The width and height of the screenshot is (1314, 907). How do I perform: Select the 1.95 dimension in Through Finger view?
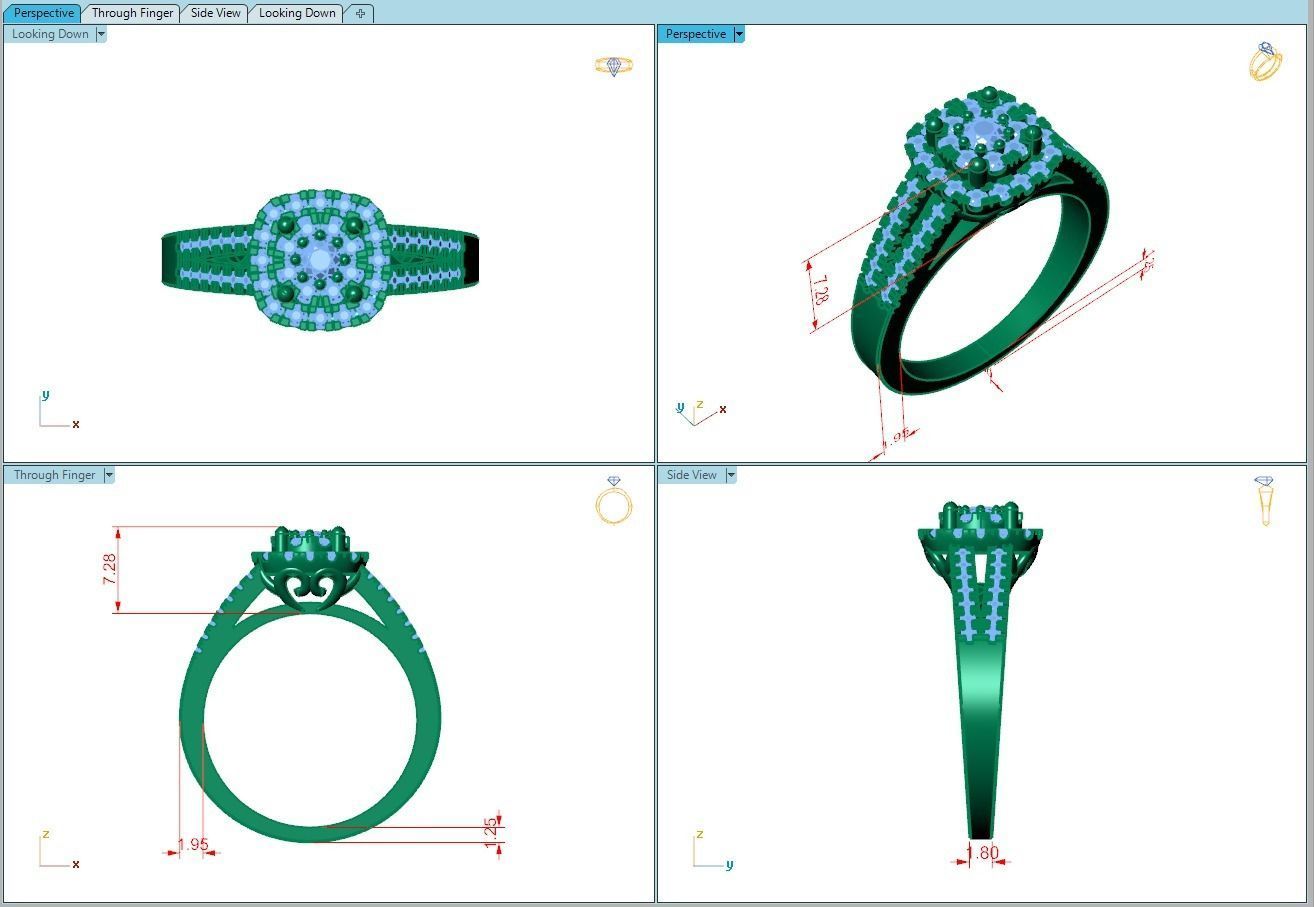coord(193,845)
